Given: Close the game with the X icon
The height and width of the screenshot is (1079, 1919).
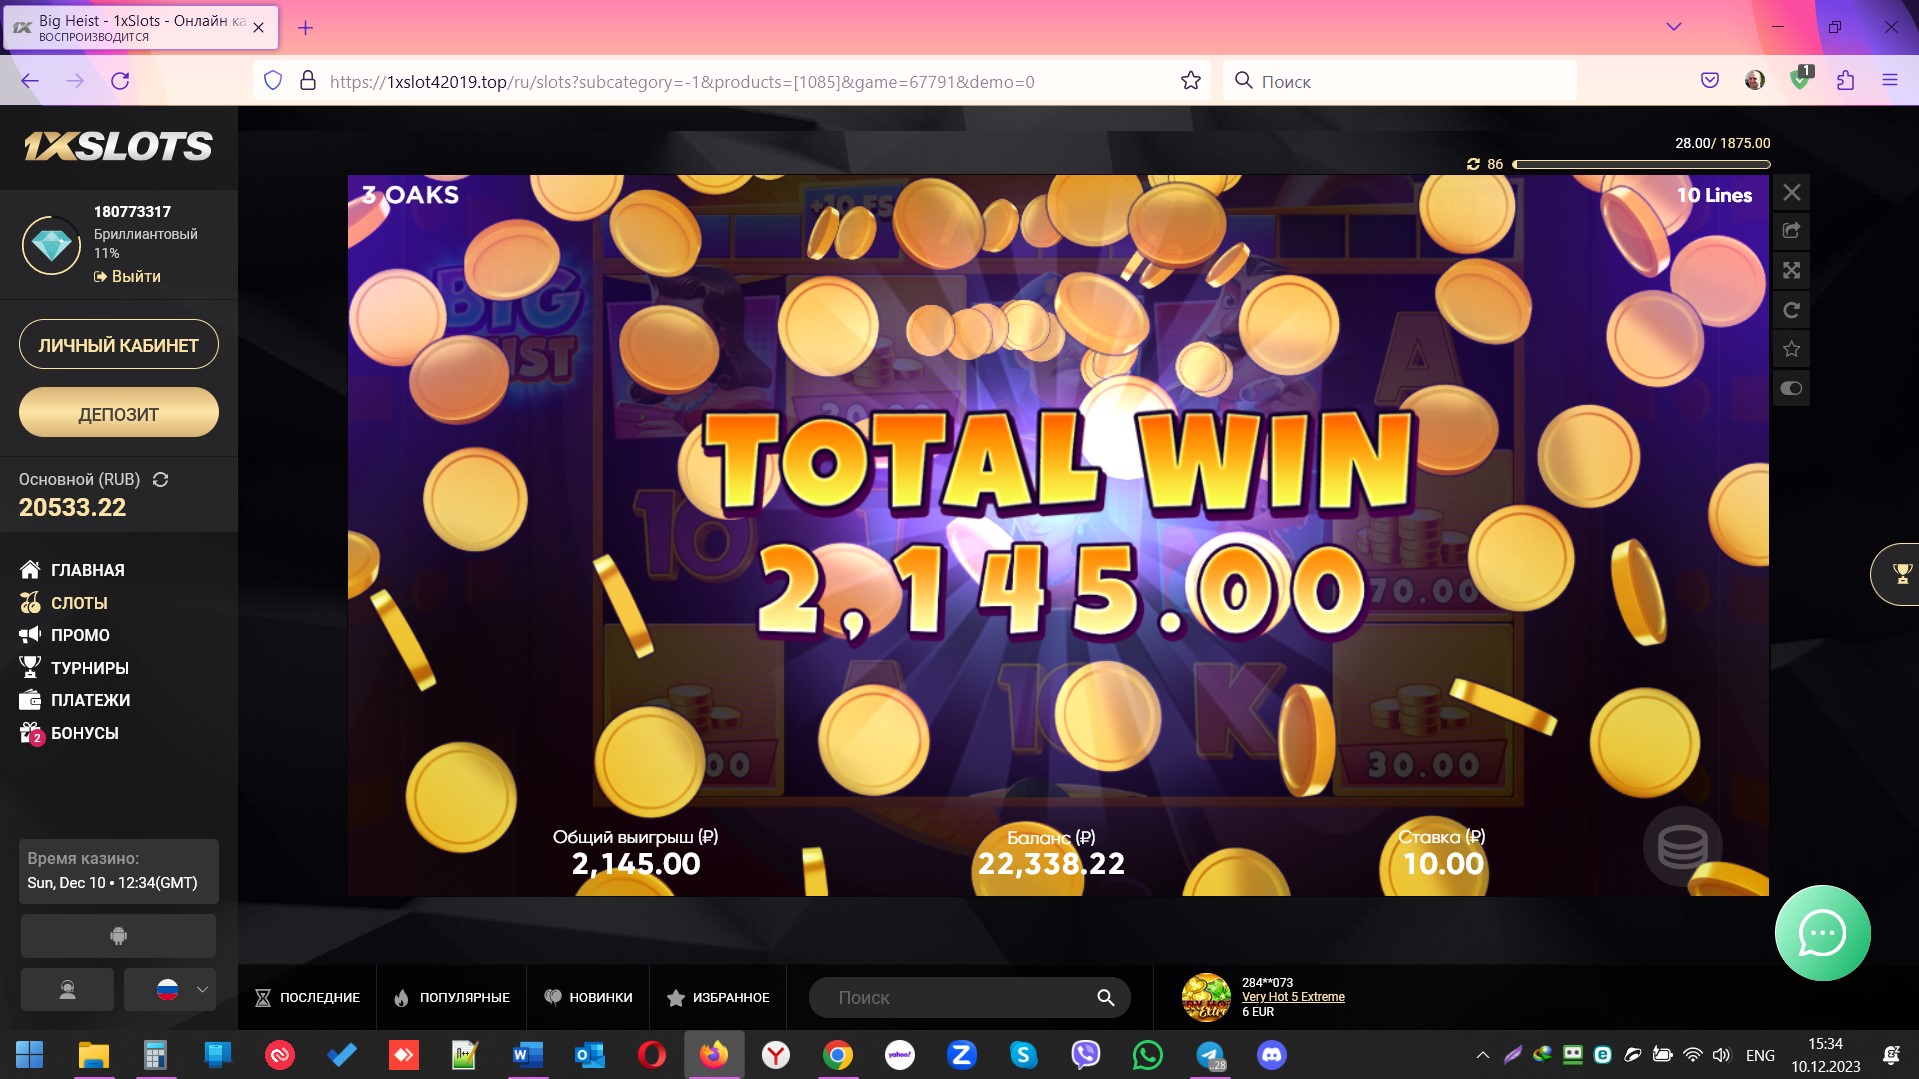Looking at the screenshot, I should (x=1791, y=192).
